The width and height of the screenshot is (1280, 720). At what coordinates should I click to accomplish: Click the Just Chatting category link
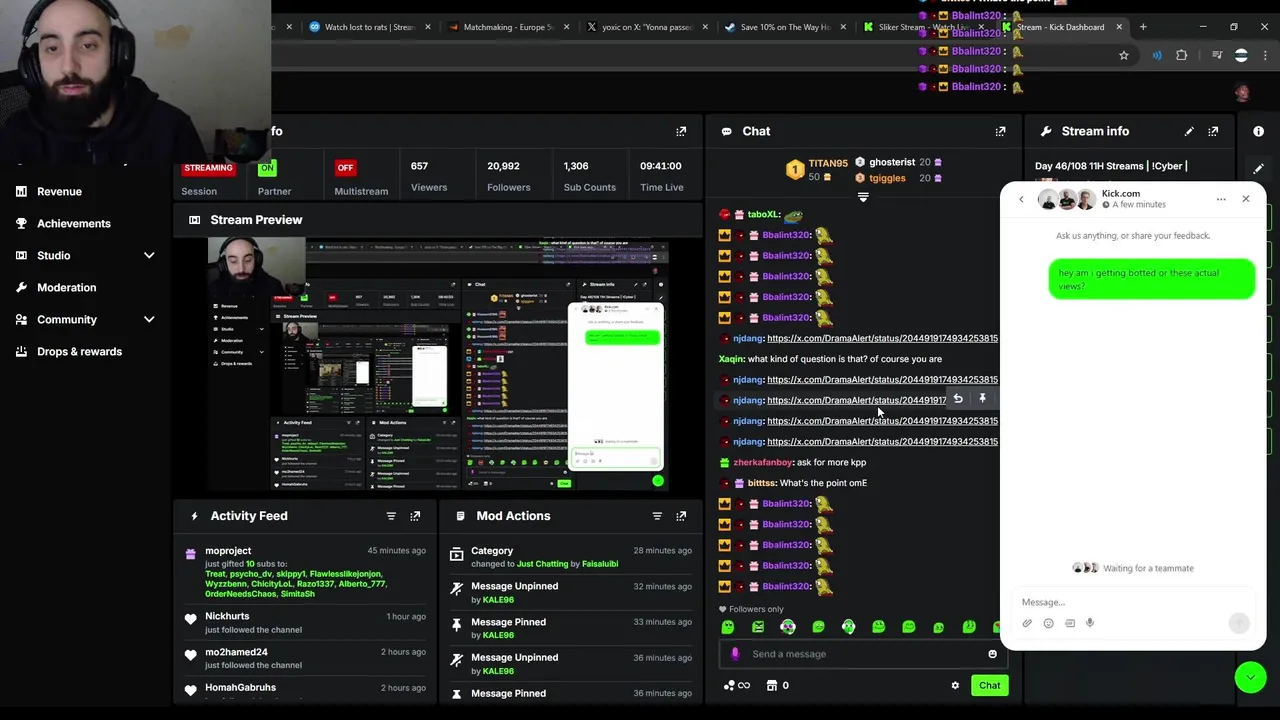pos(542,564)
